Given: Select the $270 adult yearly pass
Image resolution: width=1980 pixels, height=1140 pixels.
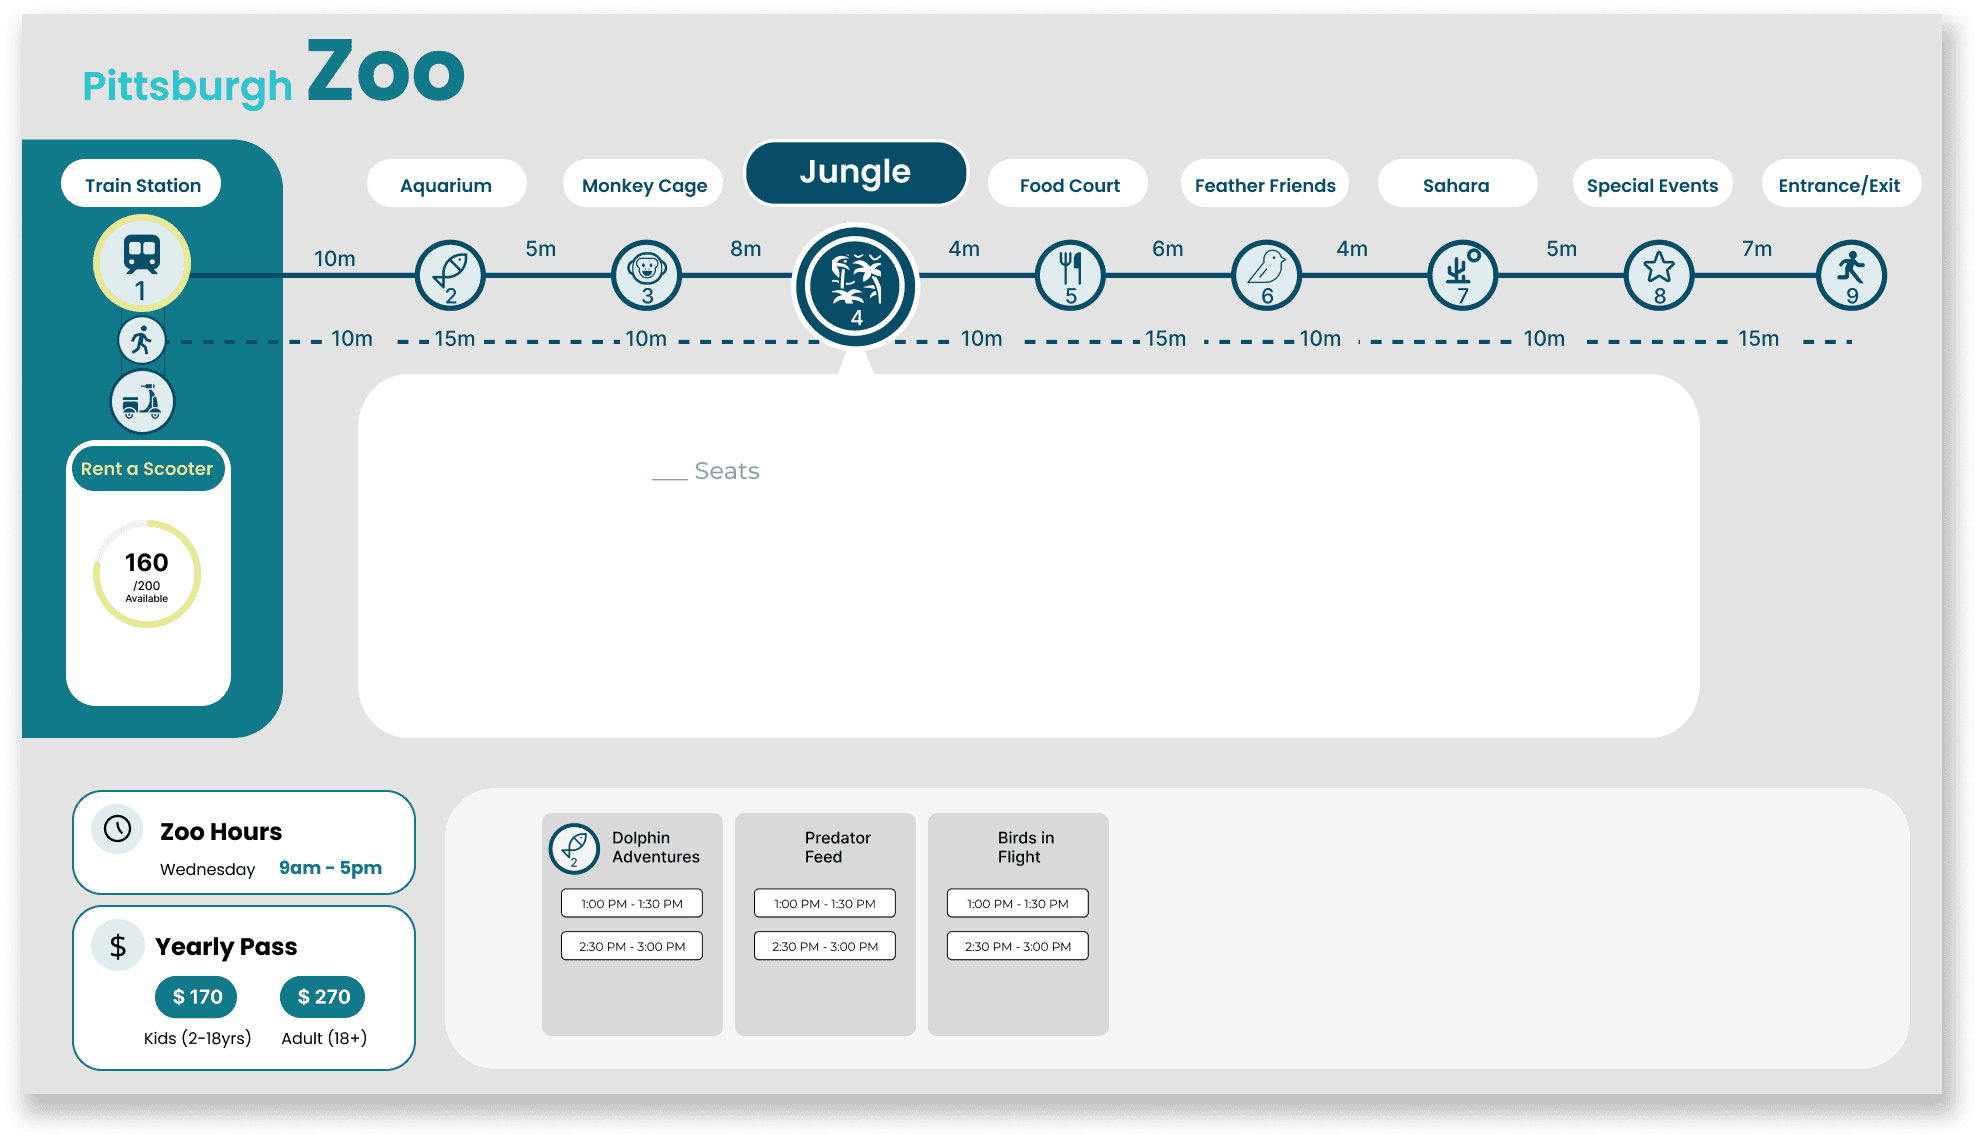Looking at the screenshot, I should pos(323,996).
